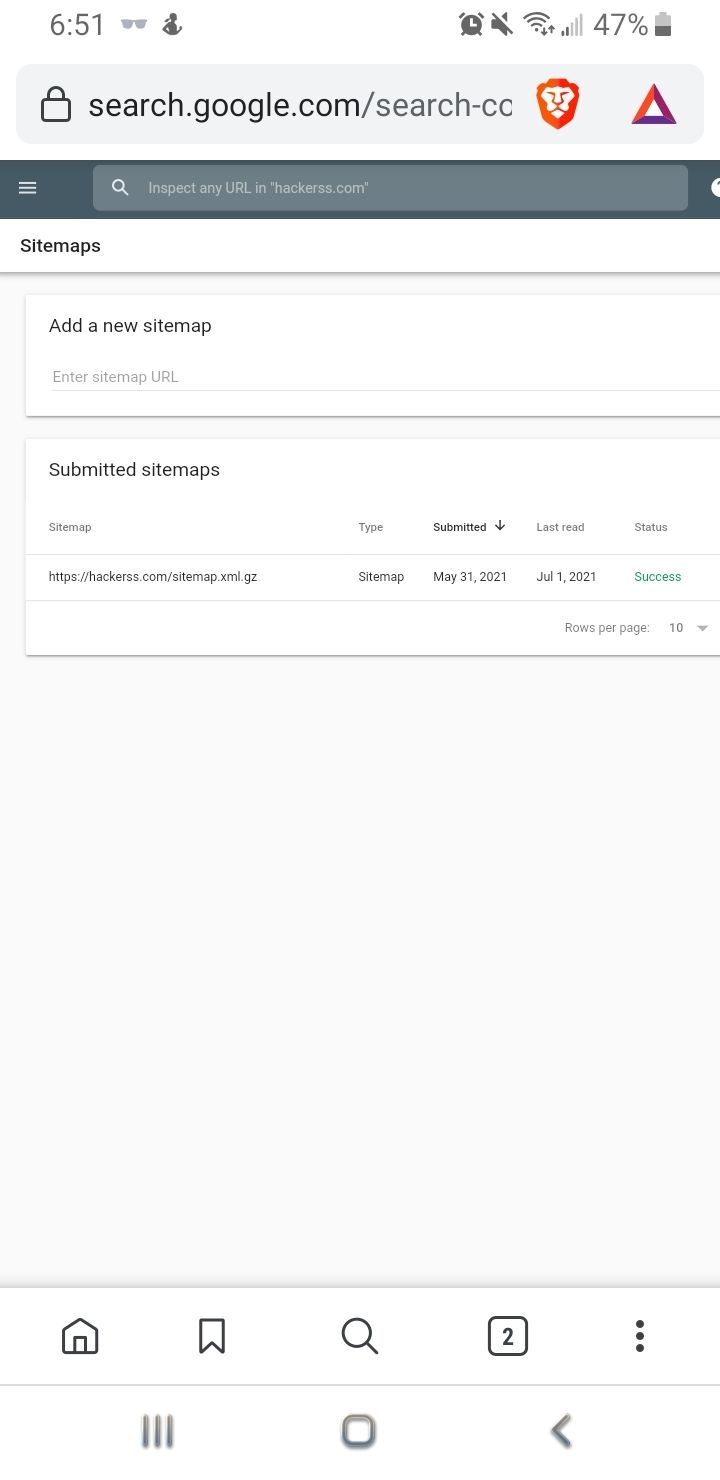Open the hamburger navigation menu

[x=28, y=188]
